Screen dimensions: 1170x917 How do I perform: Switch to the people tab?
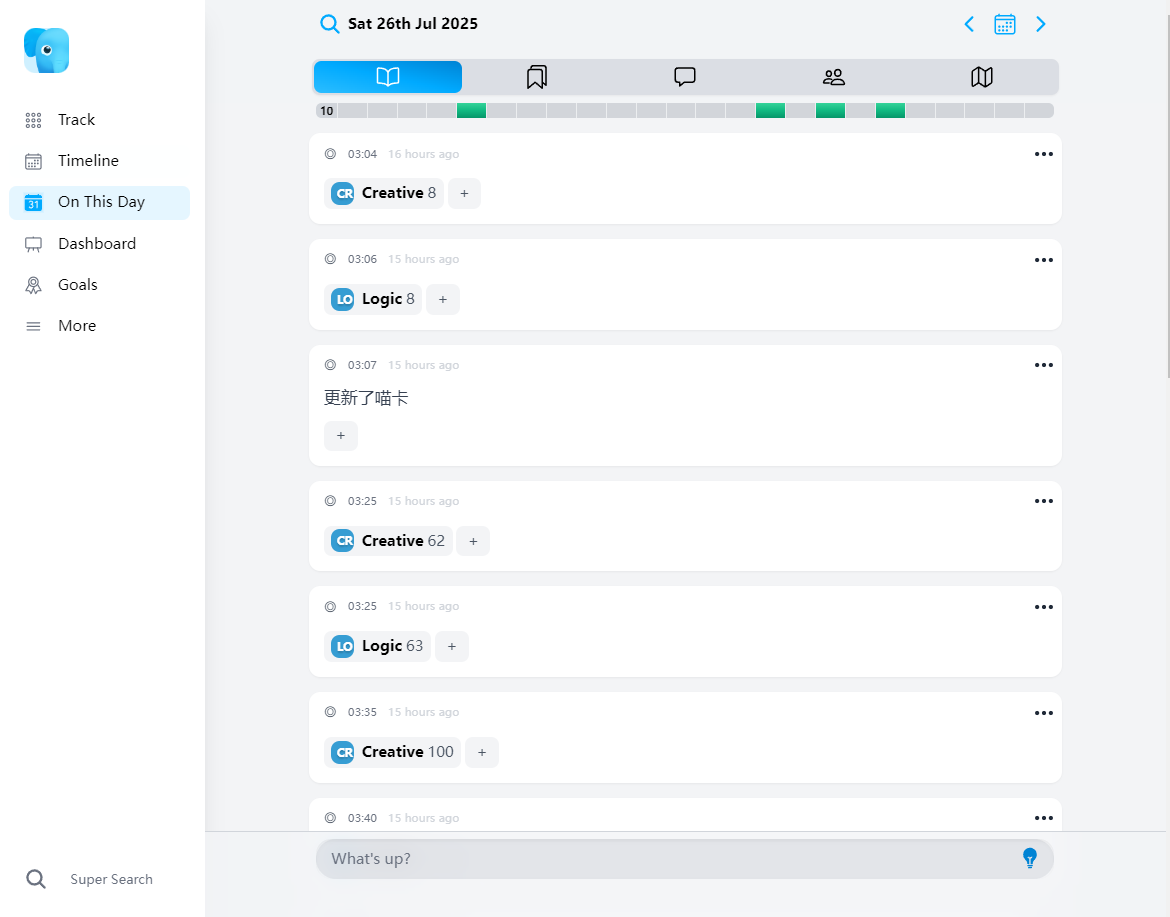[833, 77]
